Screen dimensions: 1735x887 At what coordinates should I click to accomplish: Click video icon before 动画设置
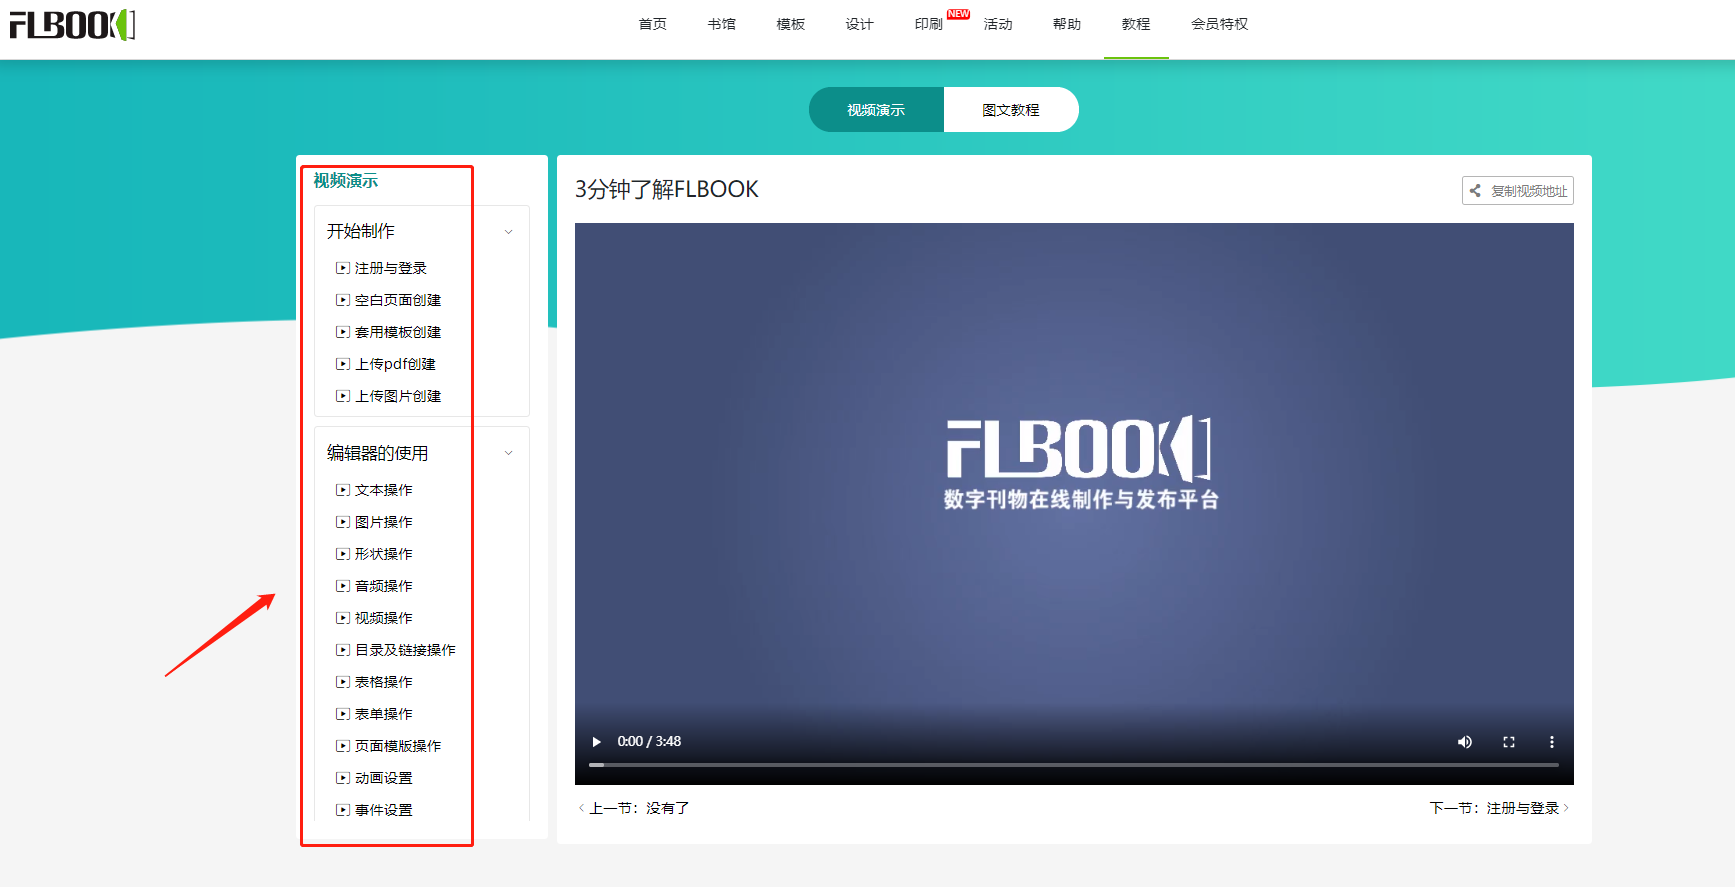pos(343,778)
